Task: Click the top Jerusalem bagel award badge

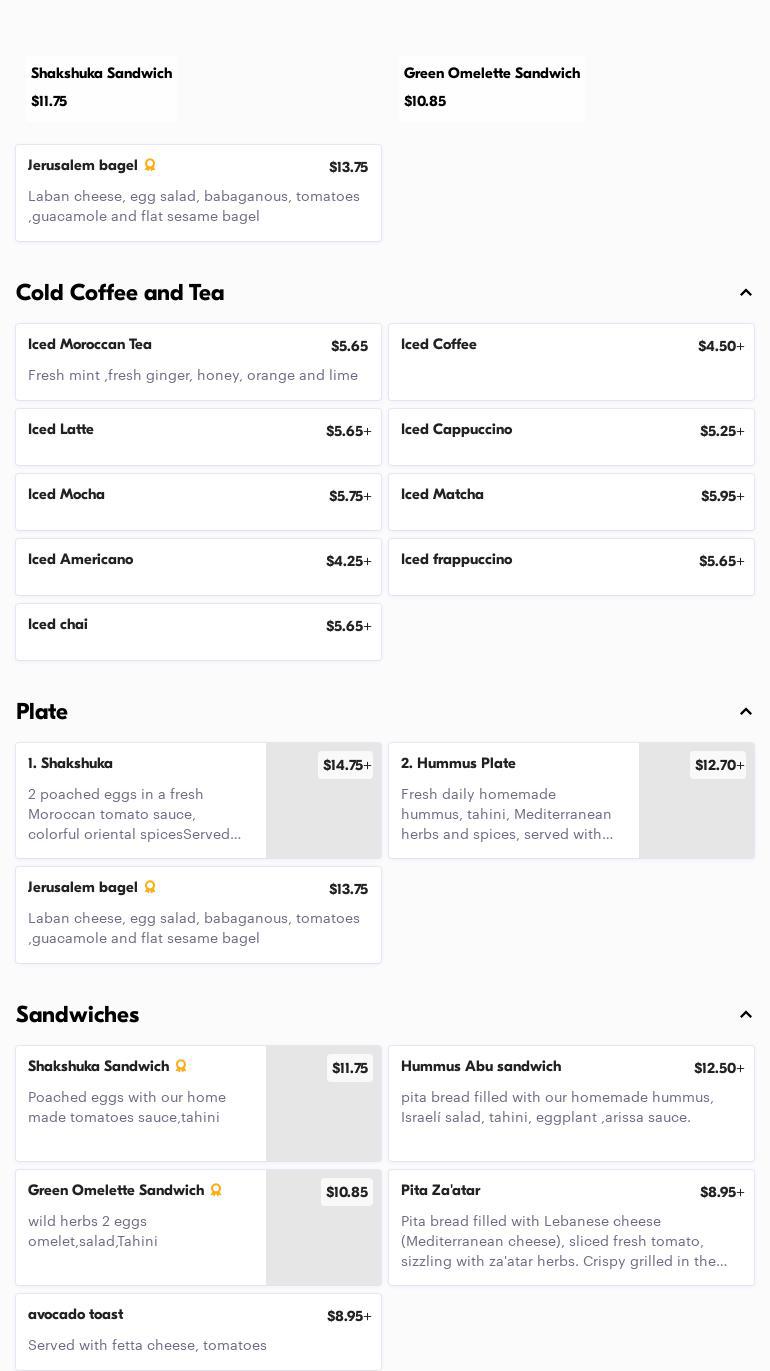Action: pos(150,165)
